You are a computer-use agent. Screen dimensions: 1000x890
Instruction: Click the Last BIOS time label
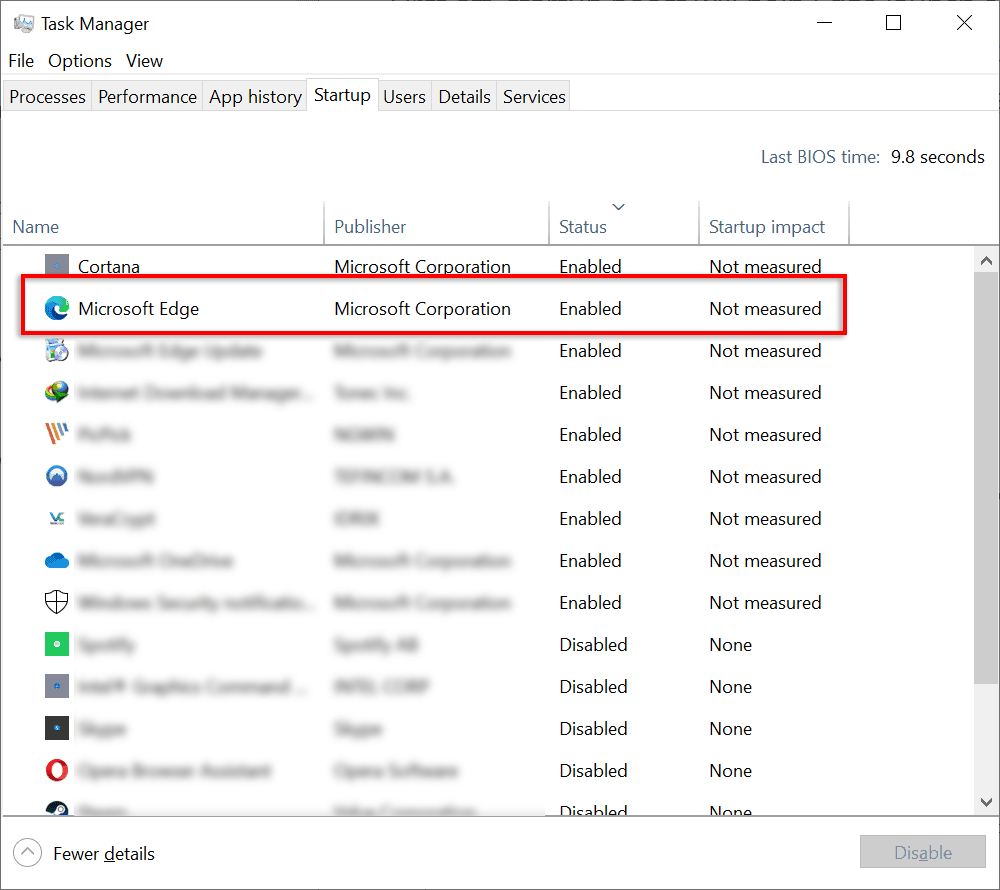click(820, 157)
